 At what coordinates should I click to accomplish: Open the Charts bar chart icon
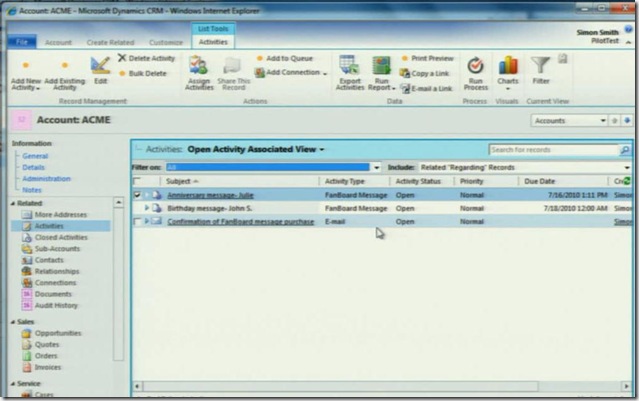pyautogui.click(x=508, y=65)
